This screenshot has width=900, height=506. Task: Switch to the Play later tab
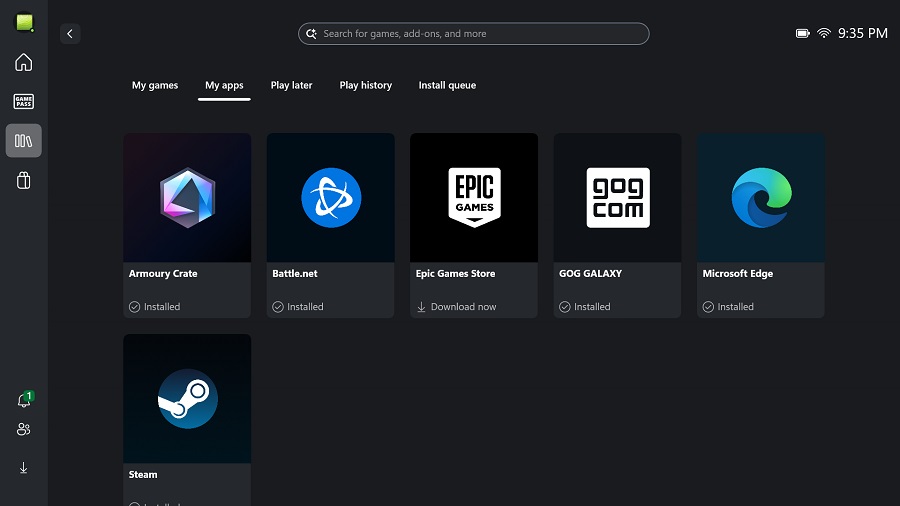pos(291,86)
